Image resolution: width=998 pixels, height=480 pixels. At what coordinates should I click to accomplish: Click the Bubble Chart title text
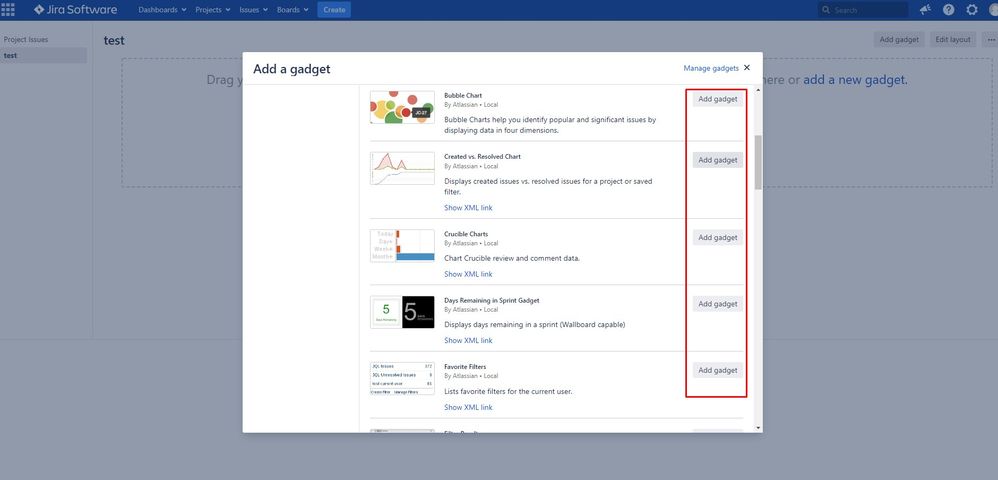463,95
